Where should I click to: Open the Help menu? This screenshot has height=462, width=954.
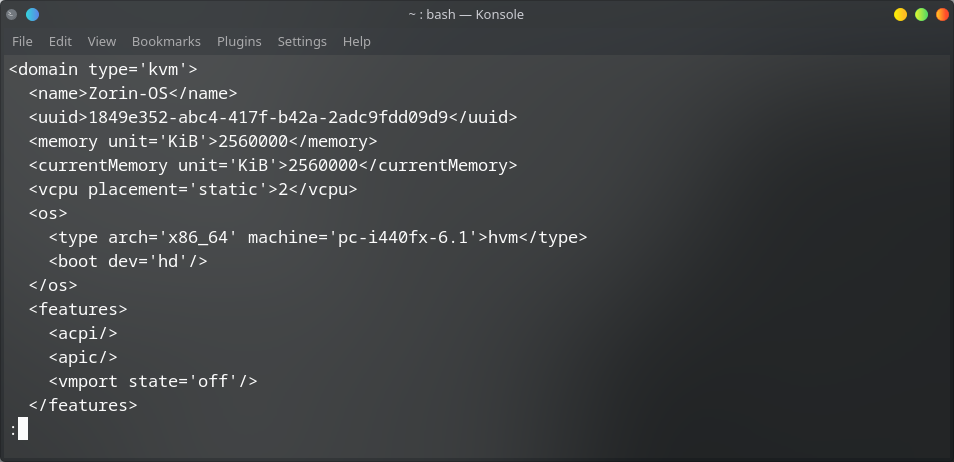357,42
